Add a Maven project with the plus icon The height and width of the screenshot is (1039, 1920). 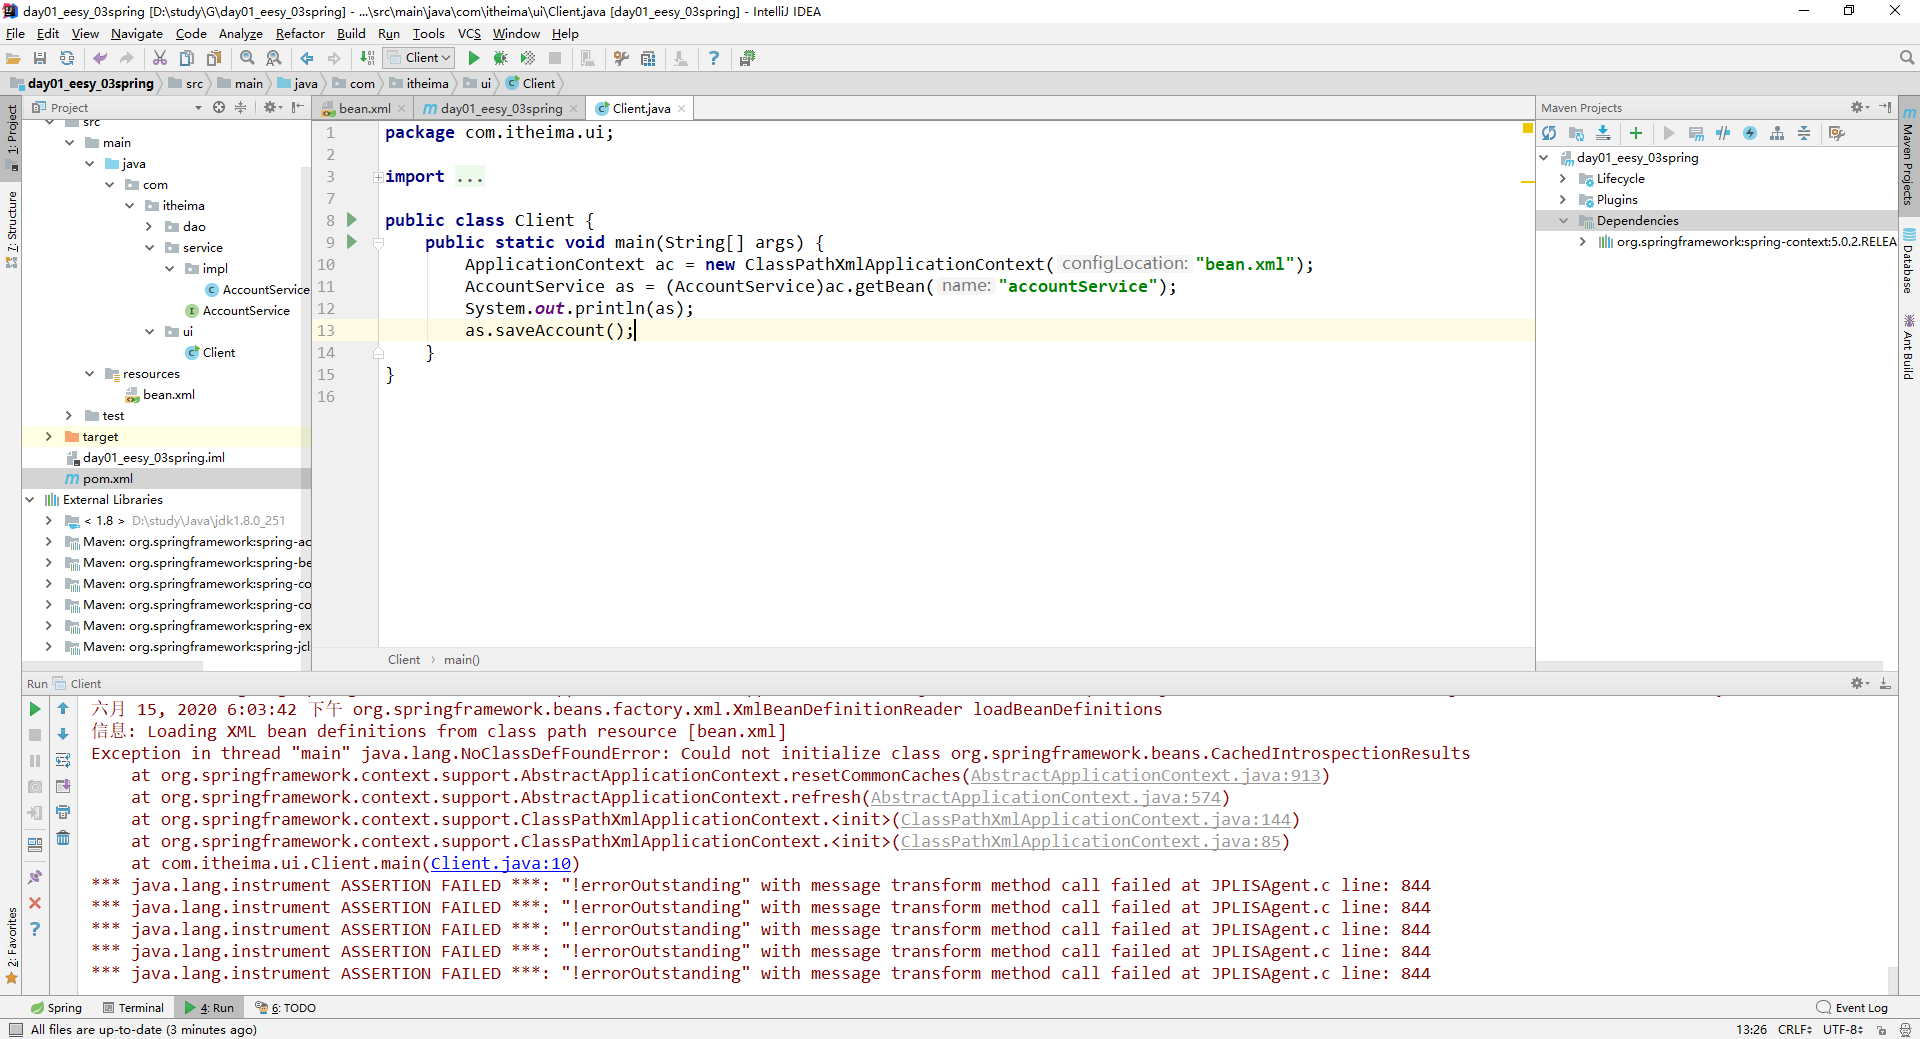click(1636, 133)
